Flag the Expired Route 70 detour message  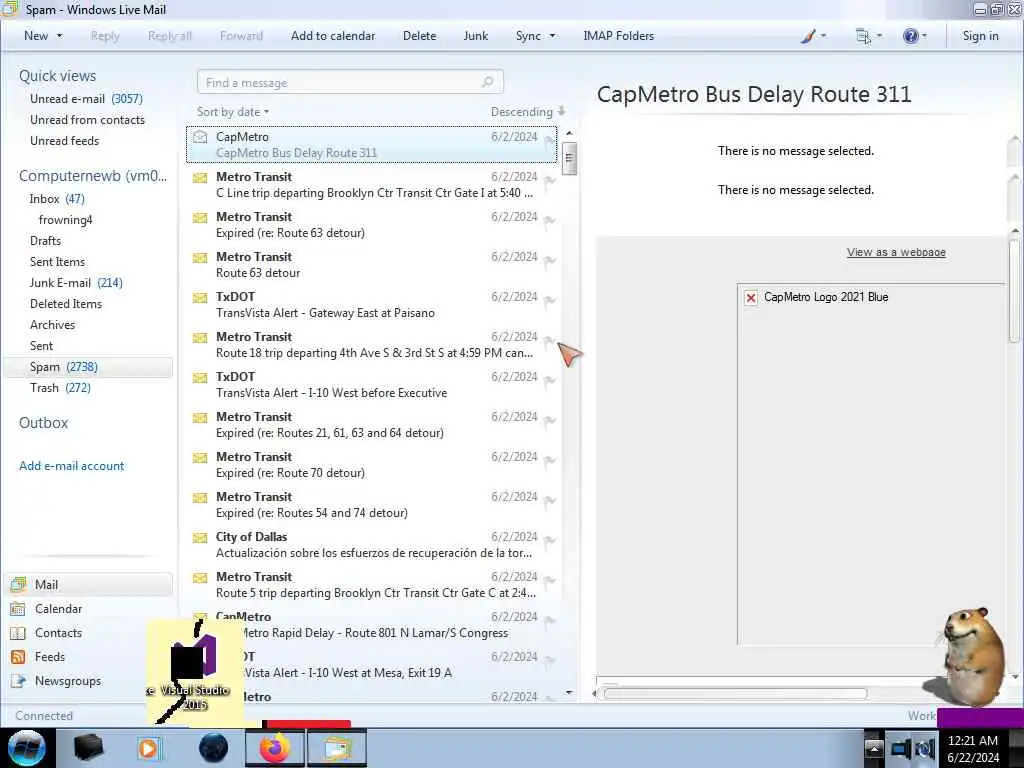[x=550, y=461]
